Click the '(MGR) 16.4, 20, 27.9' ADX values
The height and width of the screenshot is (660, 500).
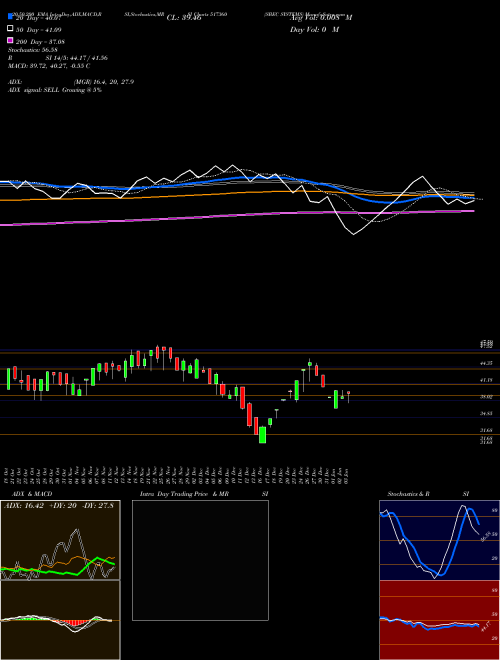(x=104, y=82)
